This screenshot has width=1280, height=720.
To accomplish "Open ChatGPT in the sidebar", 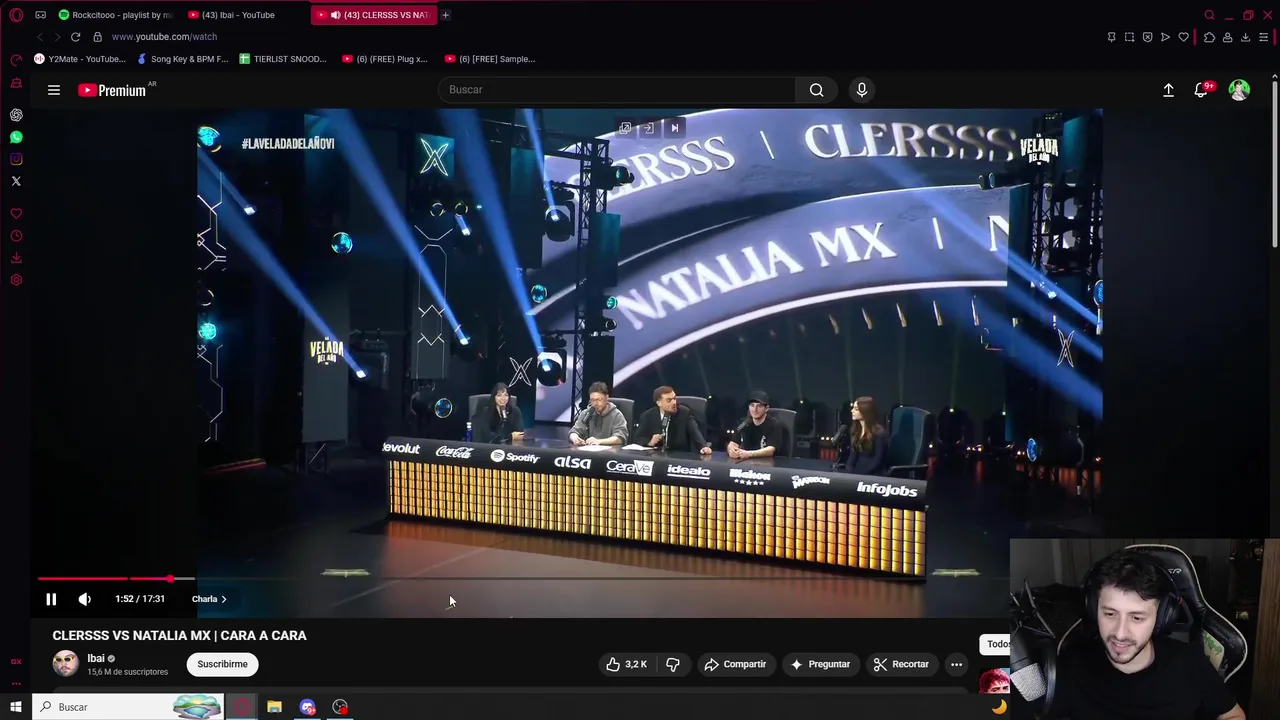I will pyautogui.click(x=16, y=115).
